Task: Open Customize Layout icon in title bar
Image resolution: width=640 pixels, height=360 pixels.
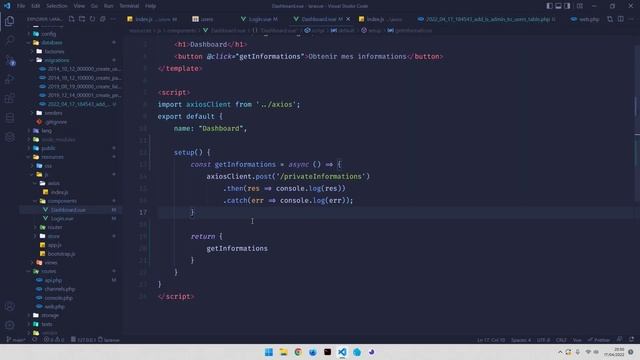Action: click(x=580, y=6)
